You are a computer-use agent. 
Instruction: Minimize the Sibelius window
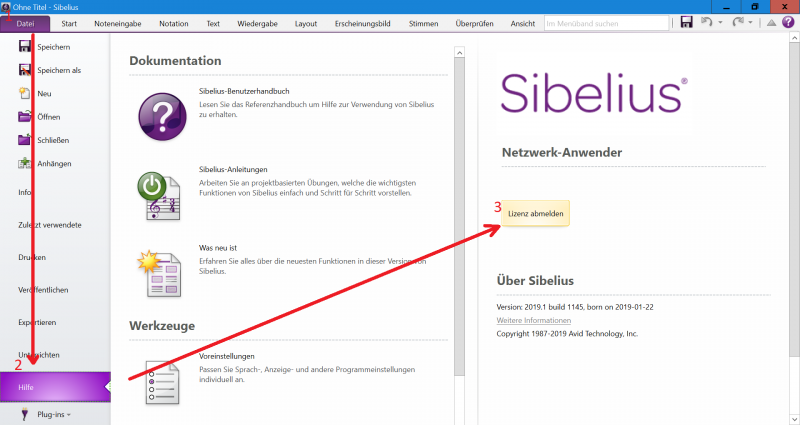pyautogui.click(x=727, y=7)
